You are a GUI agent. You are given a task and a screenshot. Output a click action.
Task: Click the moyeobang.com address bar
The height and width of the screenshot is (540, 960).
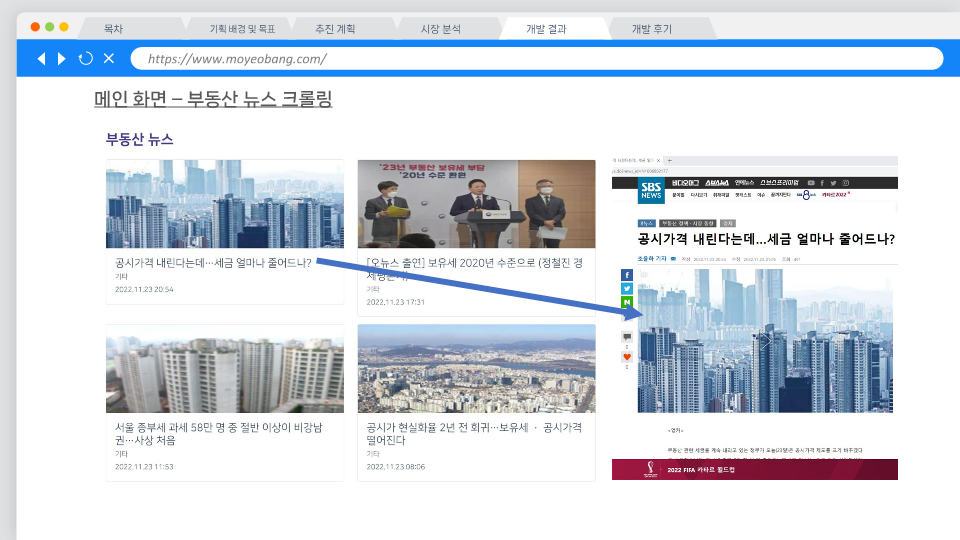click(x=536, y=59)
